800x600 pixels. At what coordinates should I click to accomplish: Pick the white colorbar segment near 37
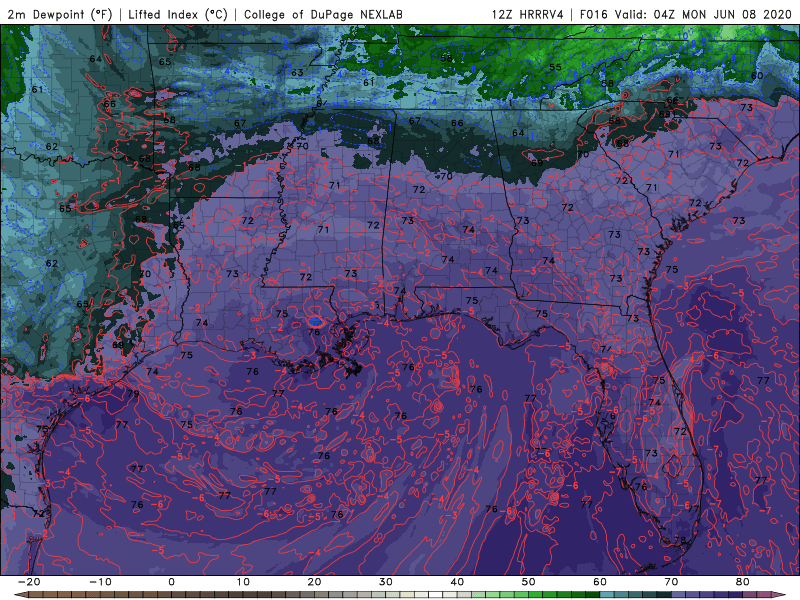[x=436, y=595]
